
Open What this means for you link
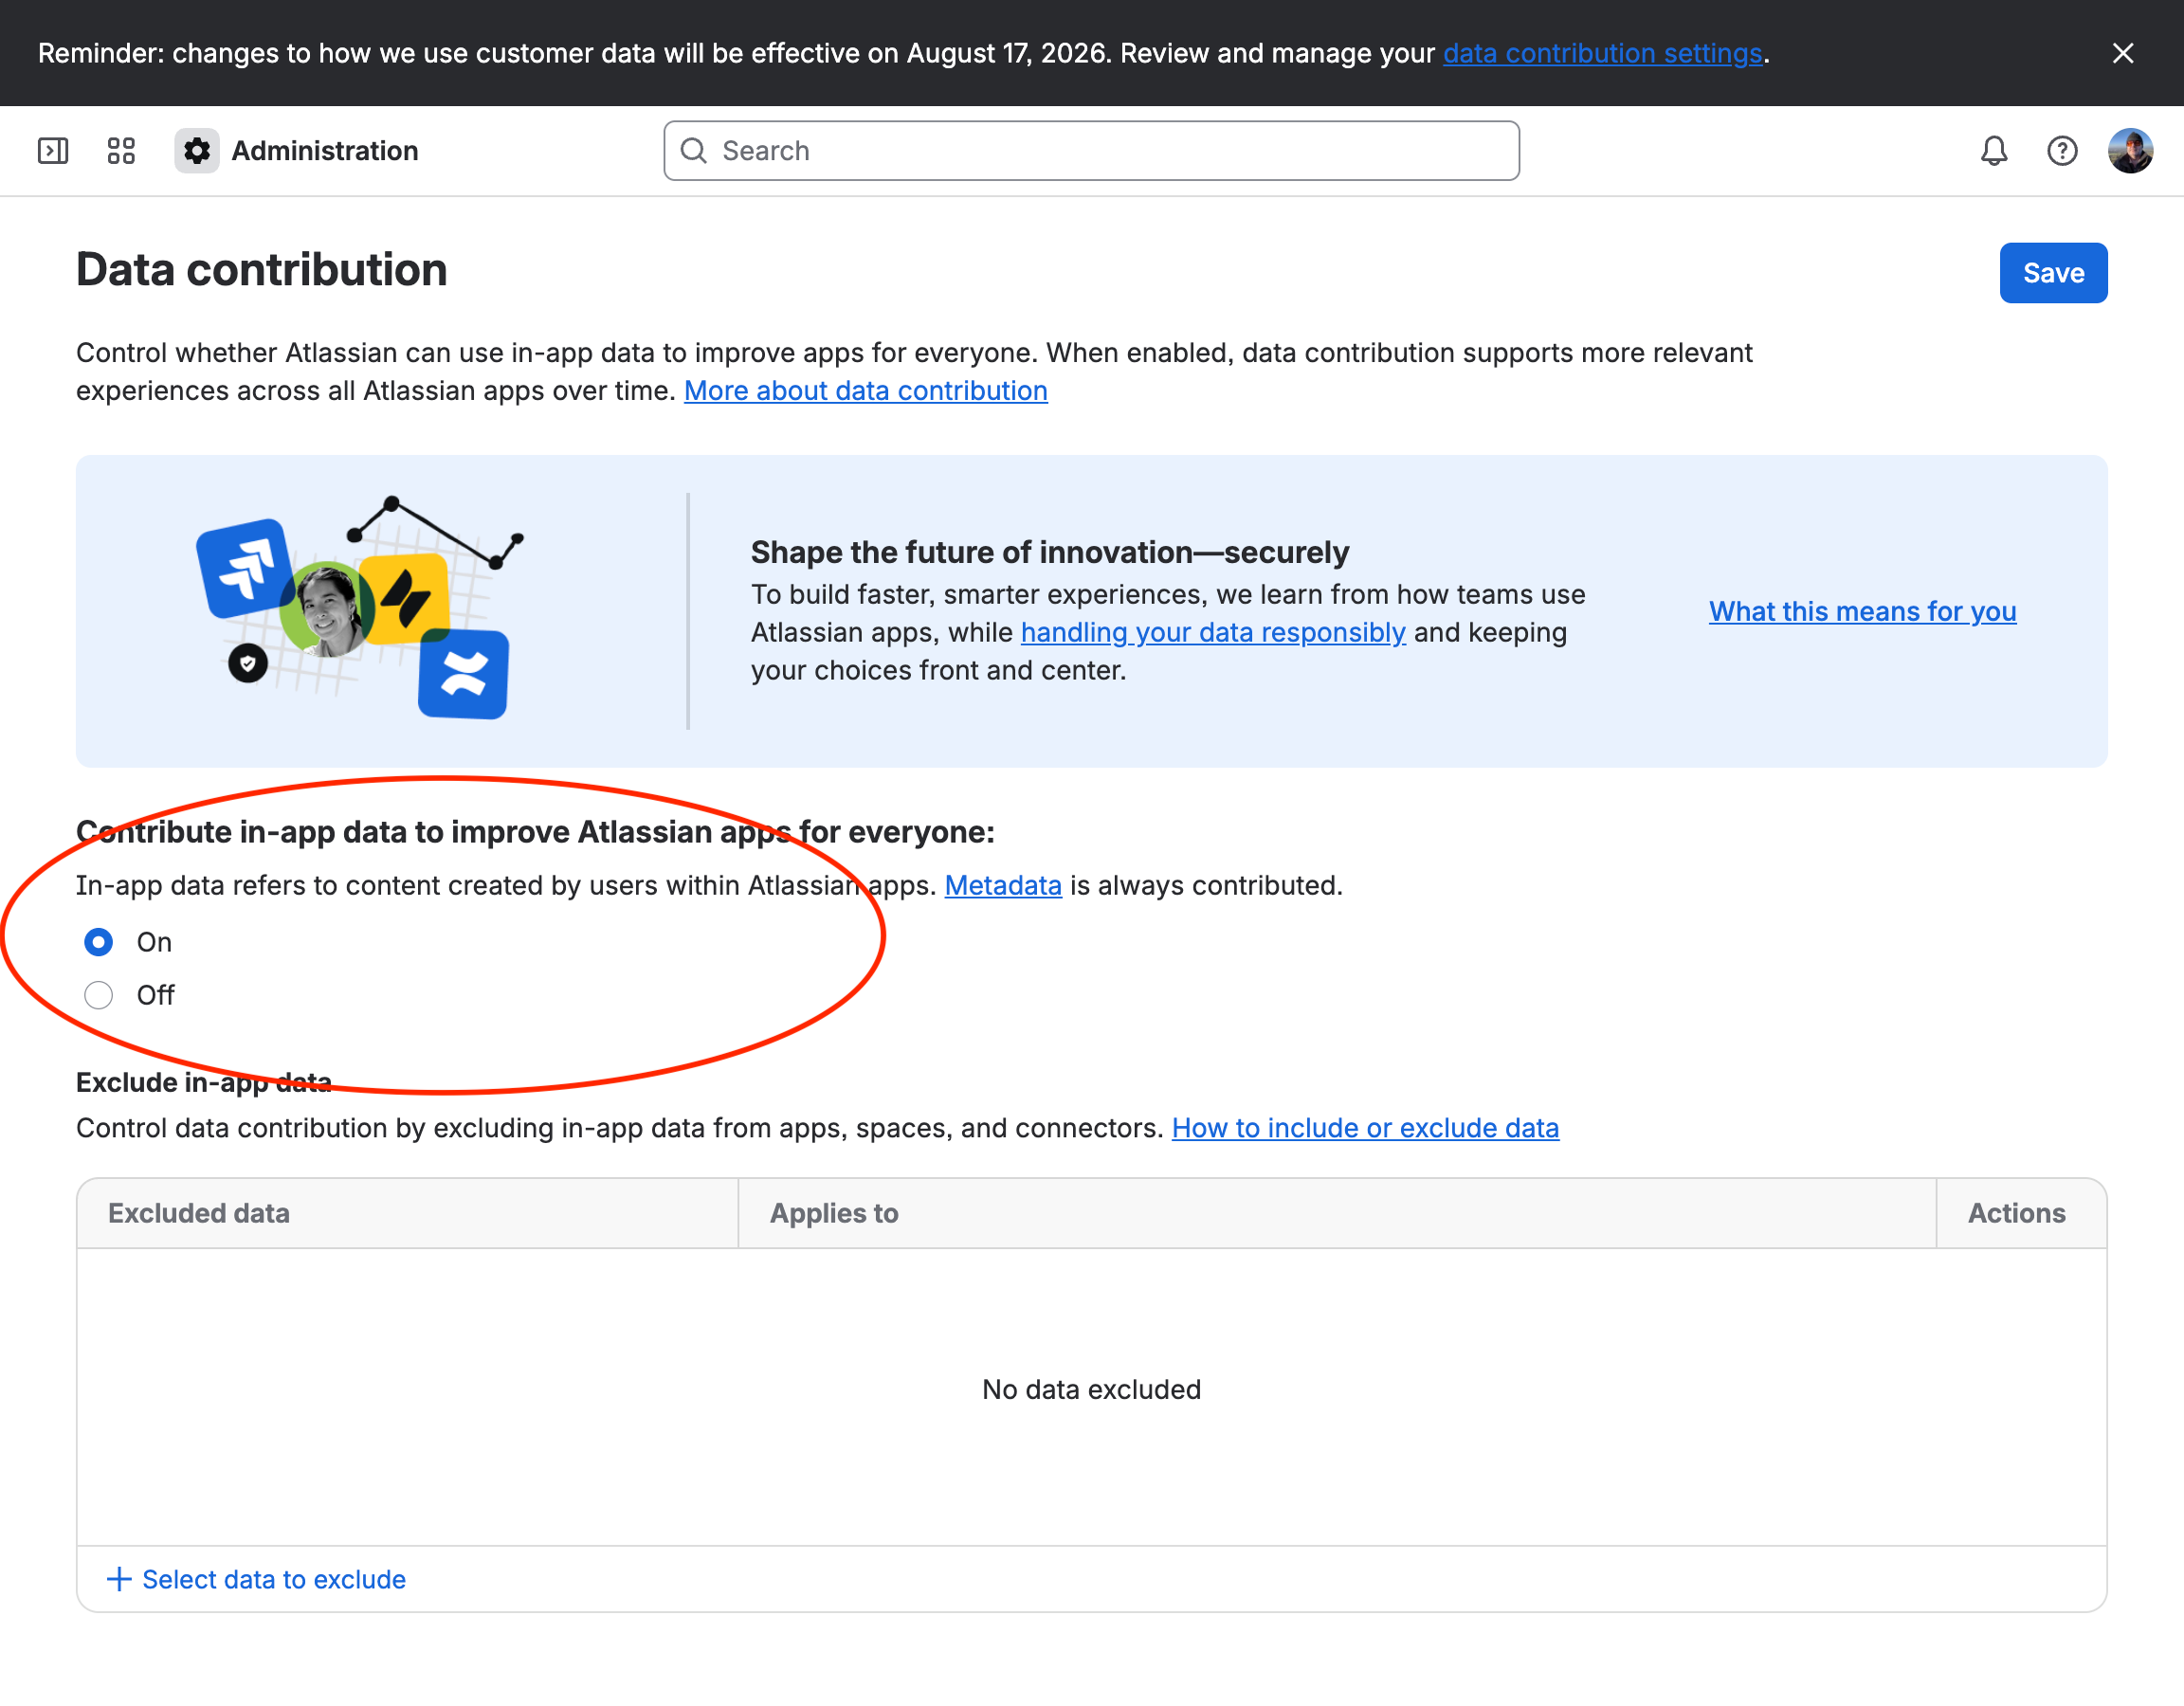[1862, 611]
